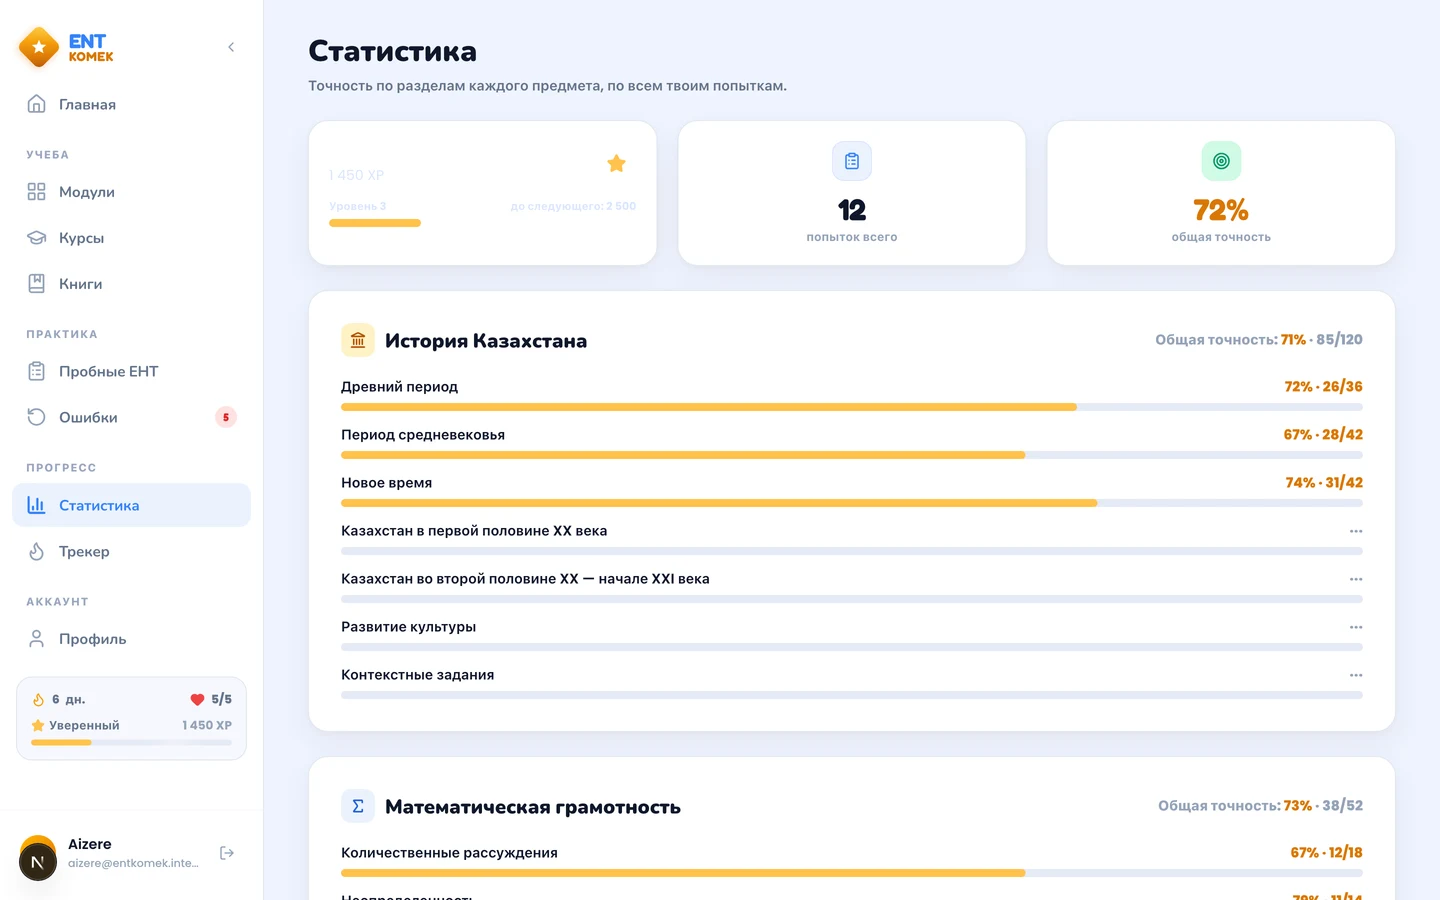
Task: Click the Пробные ЕНТ clipboard icon
Action: click(37, 371)
